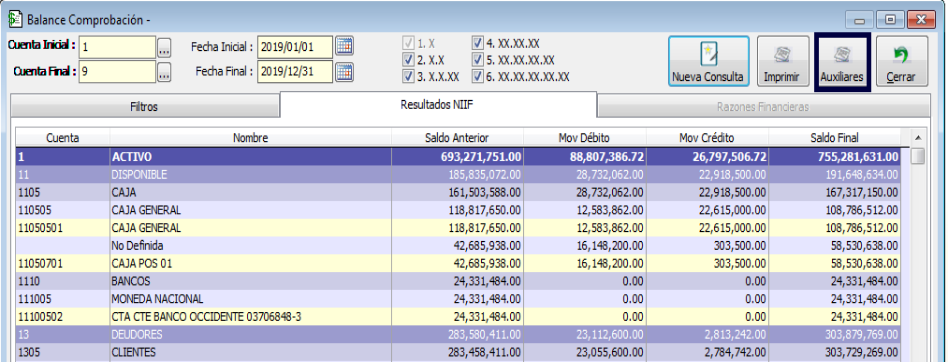Click the Saldo Anterior column header
The image size is (949, 362).
[458, 138]
